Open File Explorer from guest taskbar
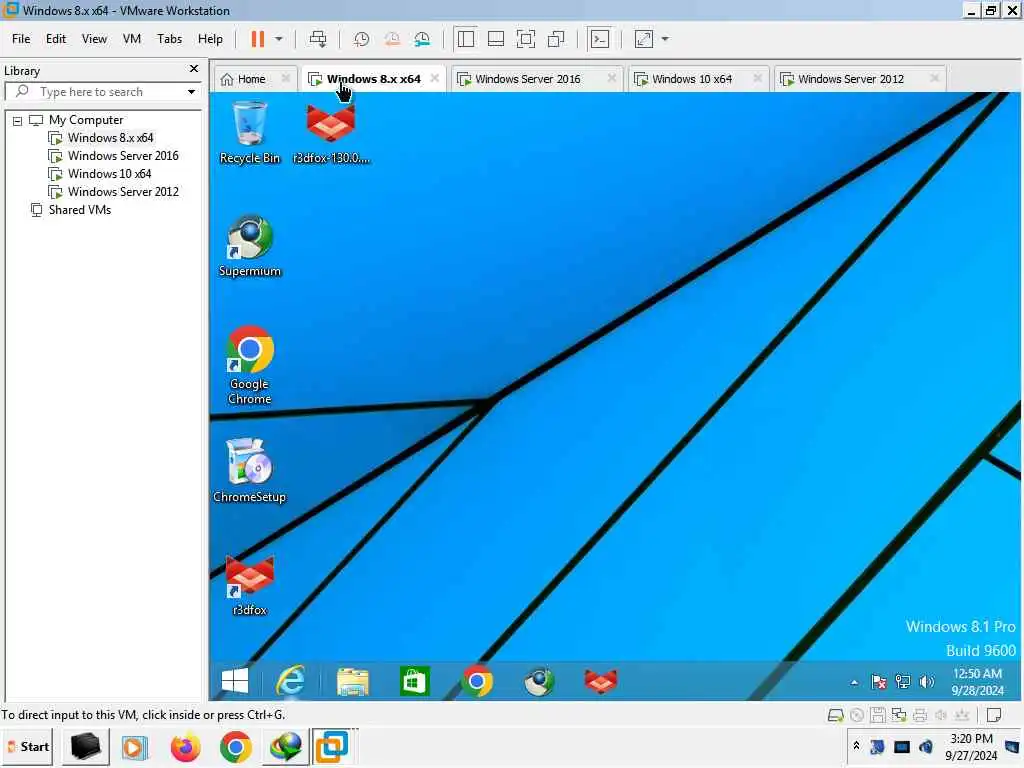This screenshot has height=768, width=1024. point(353,681)
